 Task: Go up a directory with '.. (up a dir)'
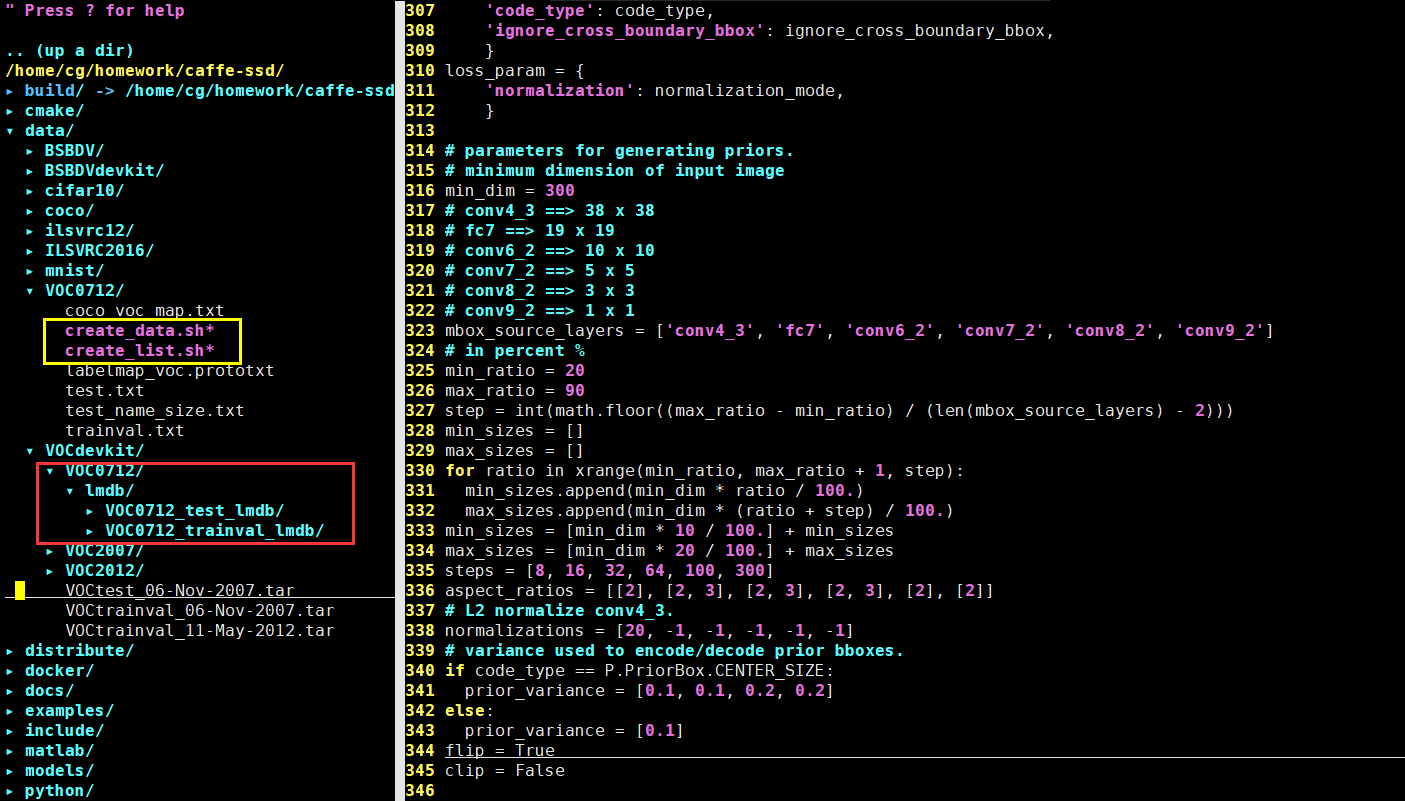70,51
